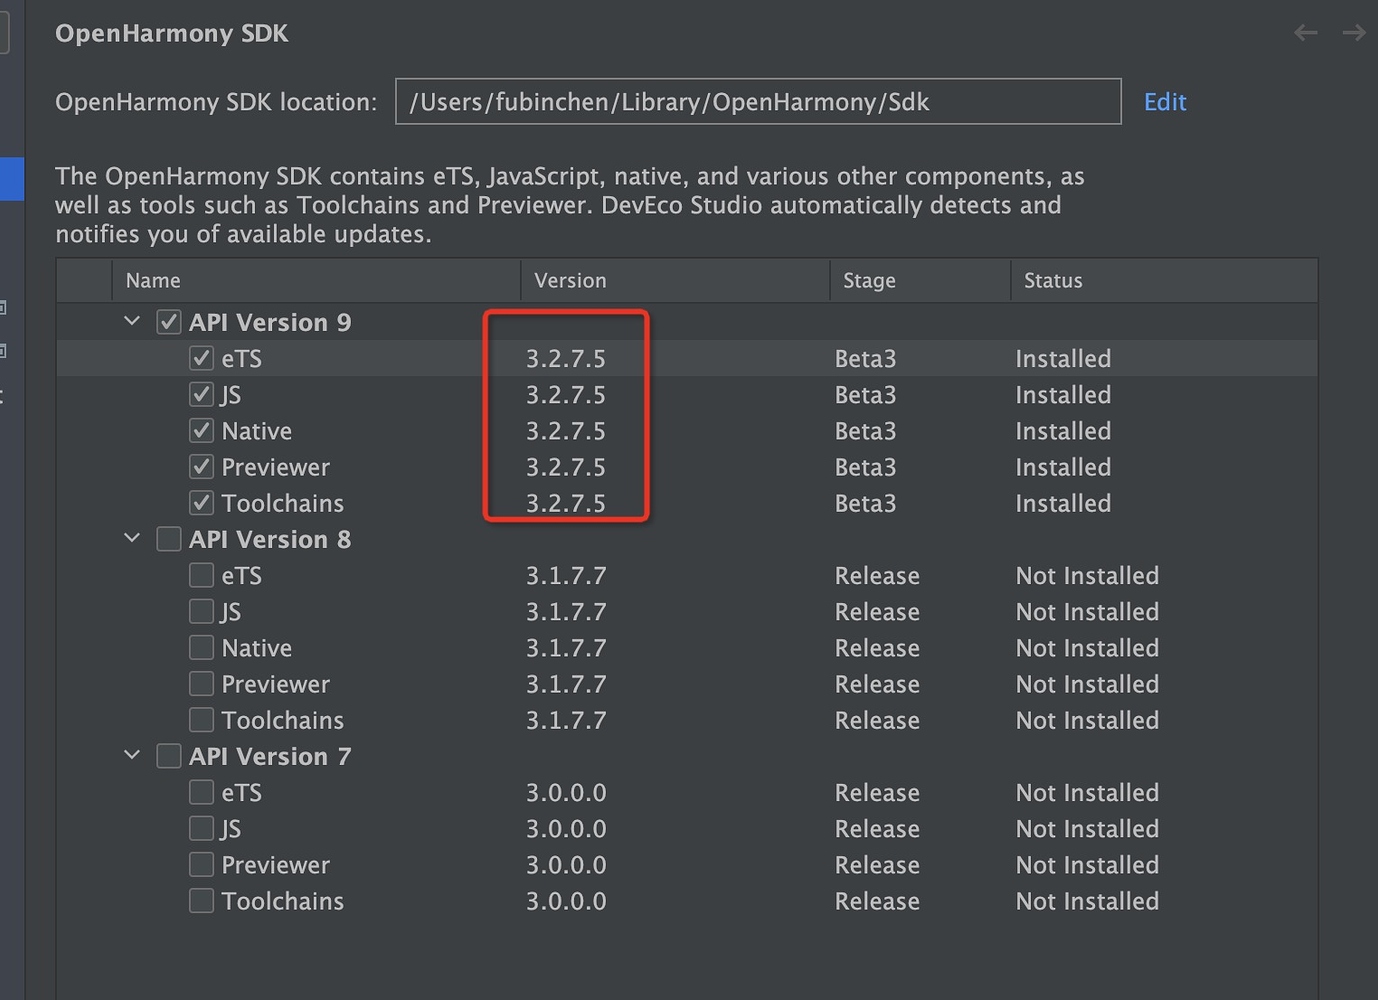Check the eTS checkbox under API Version 7

[201, 792]
